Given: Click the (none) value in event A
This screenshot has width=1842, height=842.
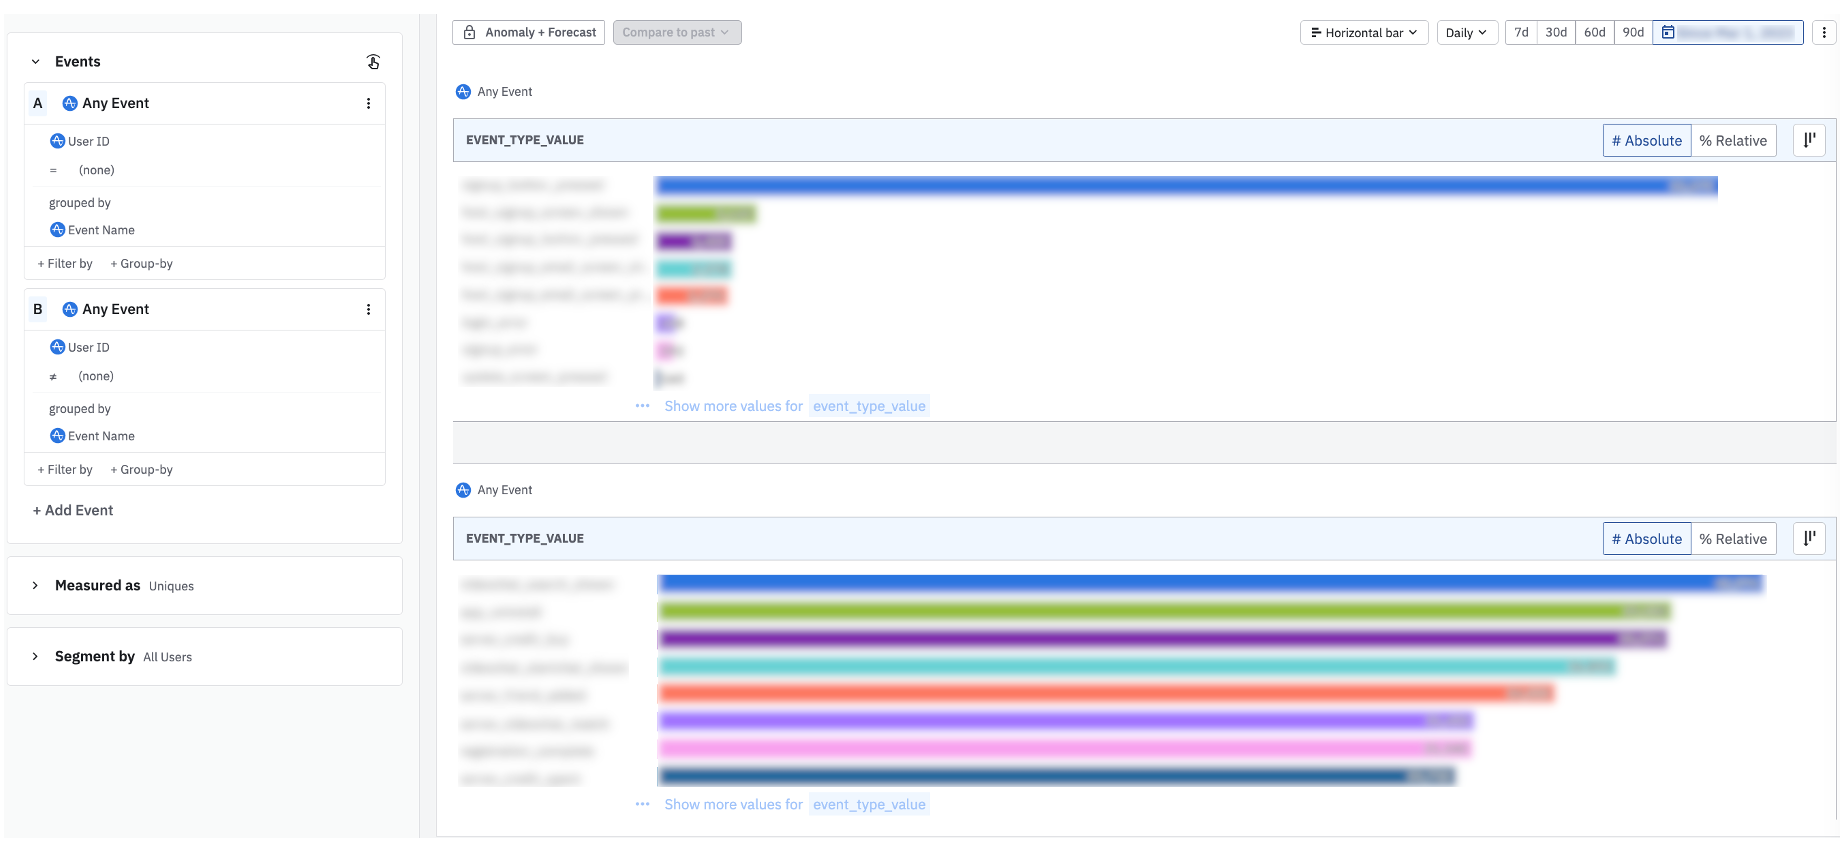Looking at the screenshot, I should [x=97, y=170].
